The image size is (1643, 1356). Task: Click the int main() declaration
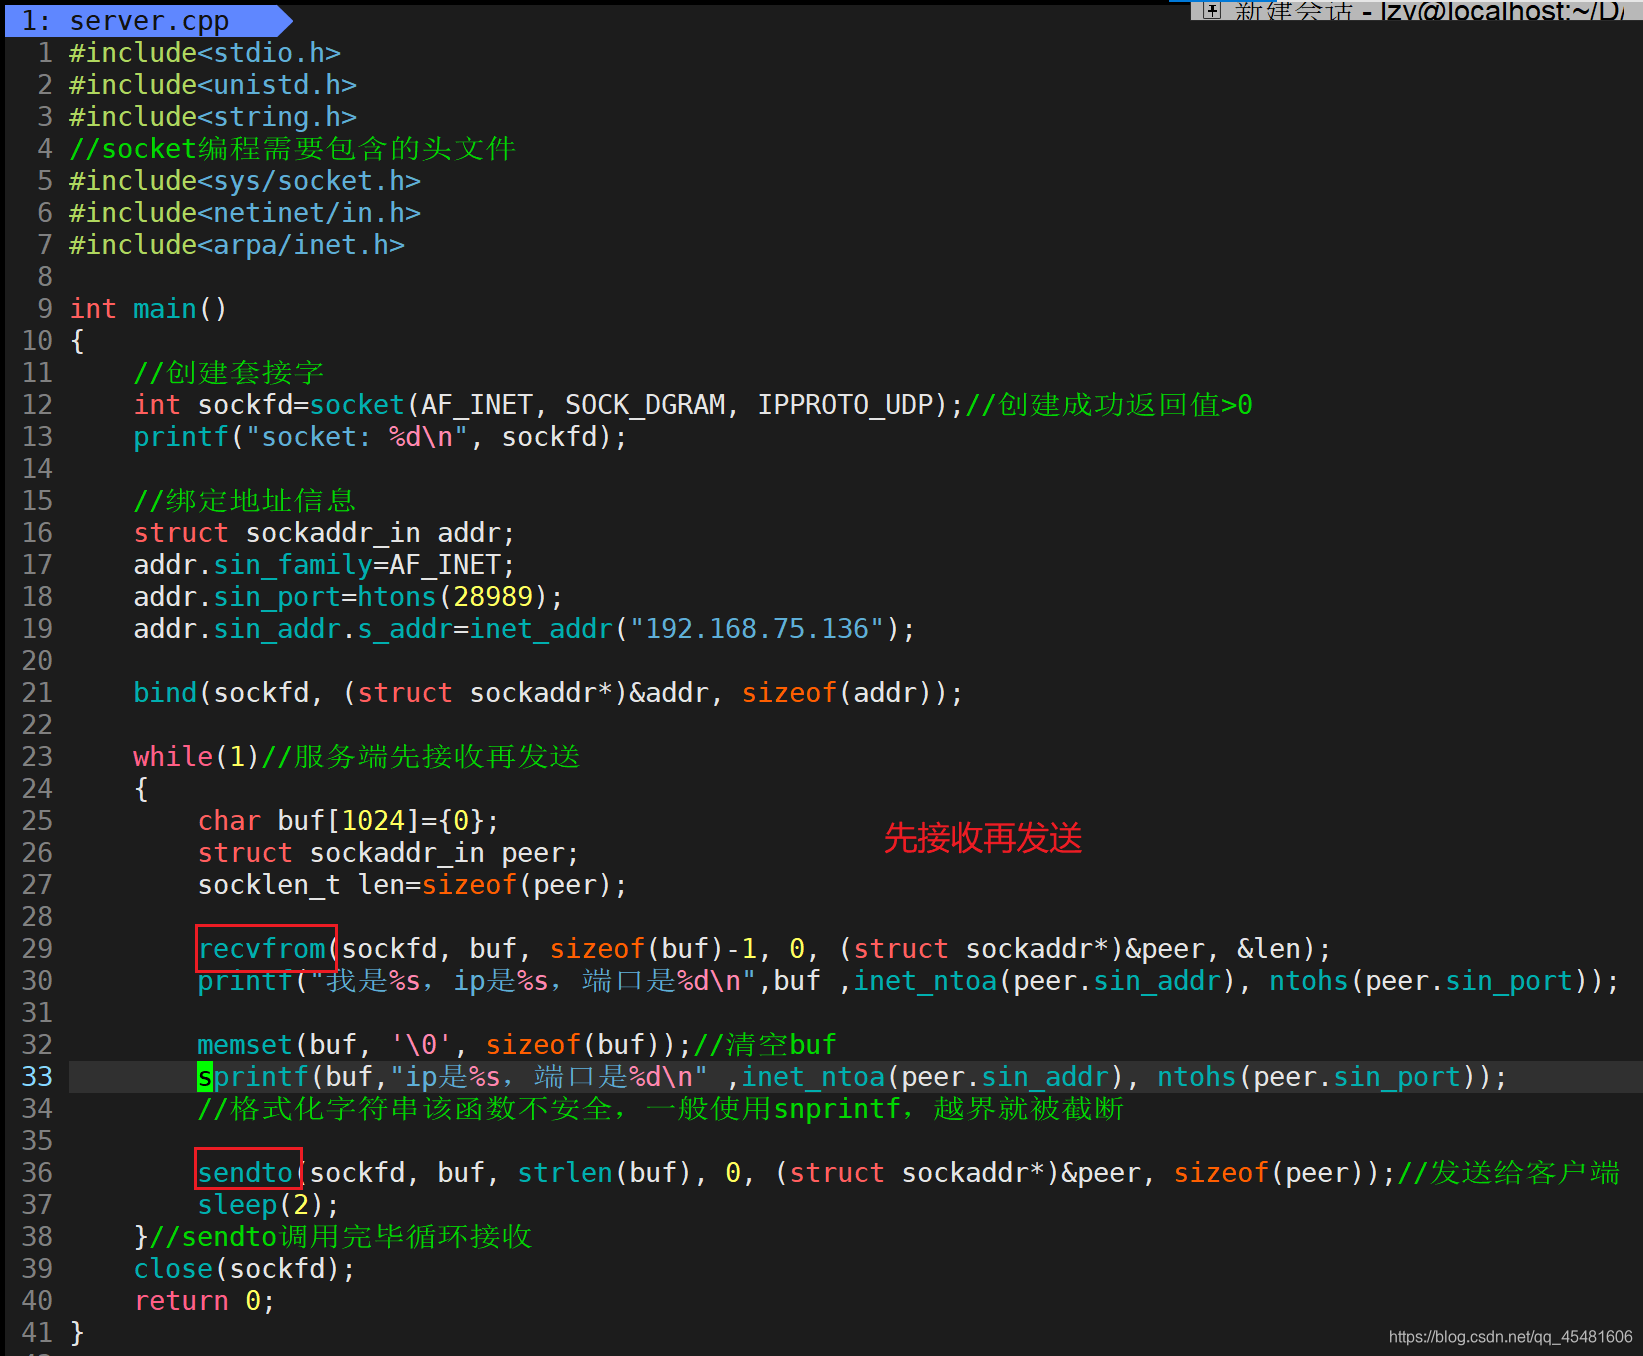(x=149, y=309)
